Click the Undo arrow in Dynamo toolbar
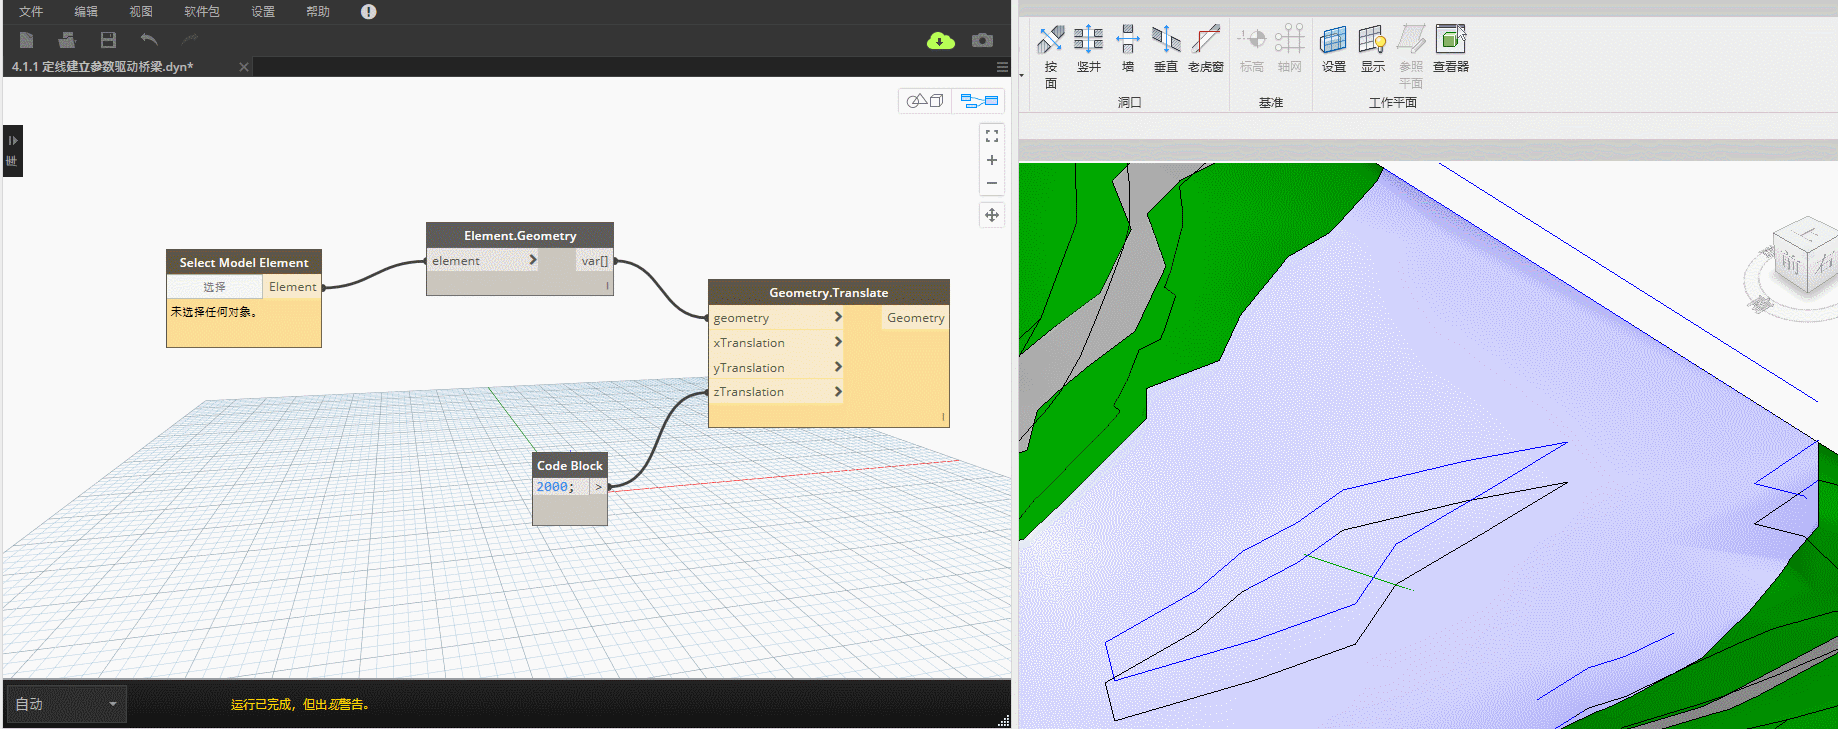1838x729 pixels. (149, 40)
